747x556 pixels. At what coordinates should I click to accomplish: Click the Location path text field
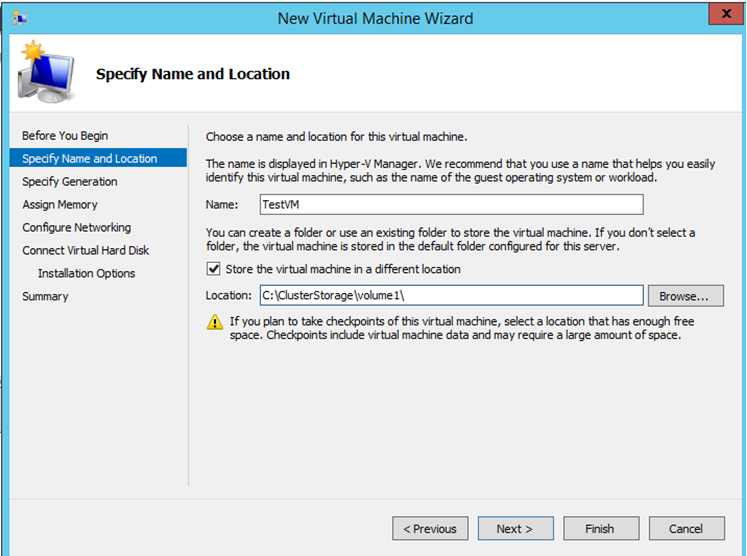click(x=452, y=295)
